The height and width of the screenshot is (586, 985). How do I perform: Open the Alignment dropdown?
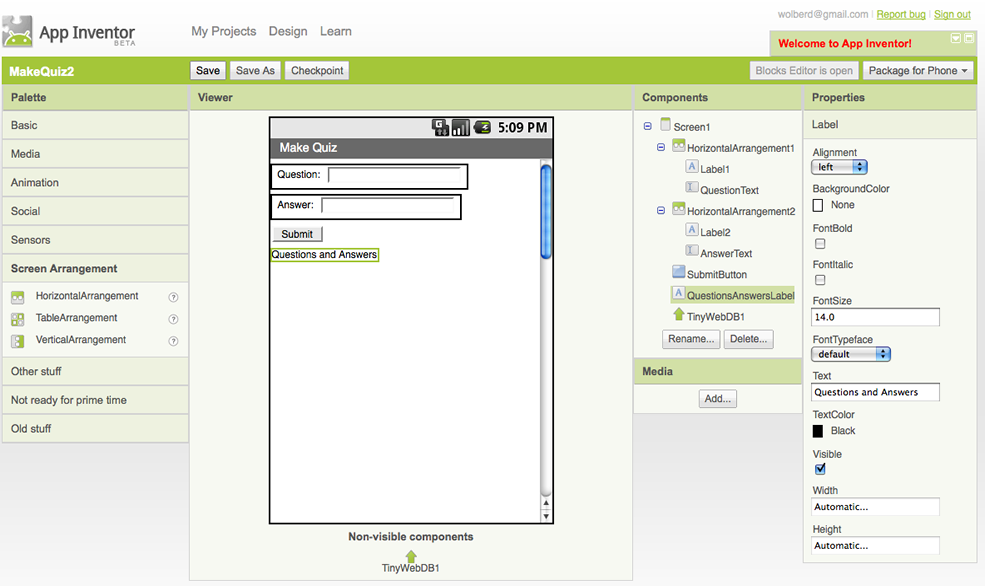[839, 167]
